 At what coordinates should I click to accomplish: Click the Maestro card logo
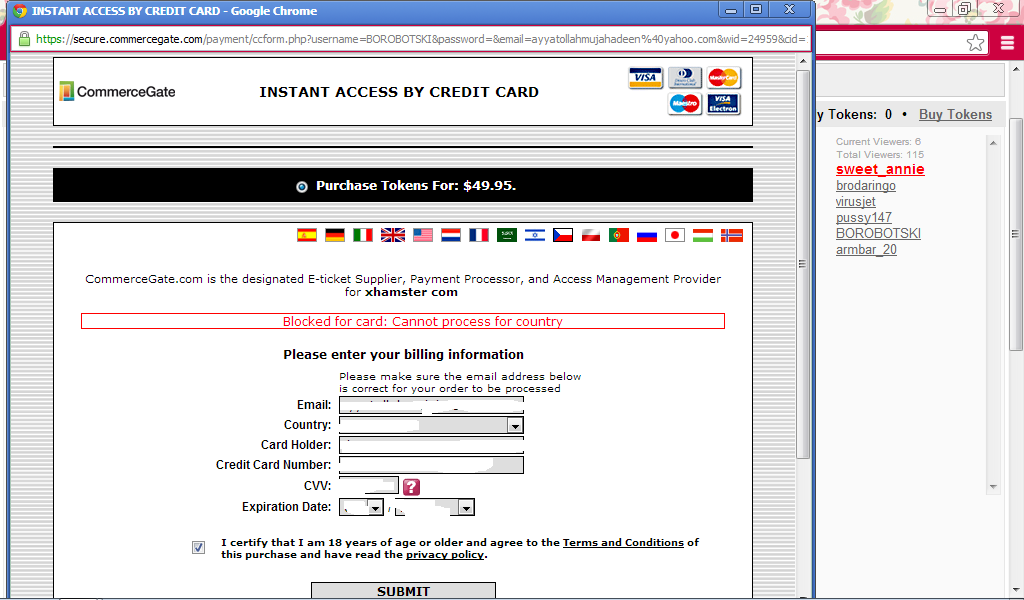(x=684, y=104)
